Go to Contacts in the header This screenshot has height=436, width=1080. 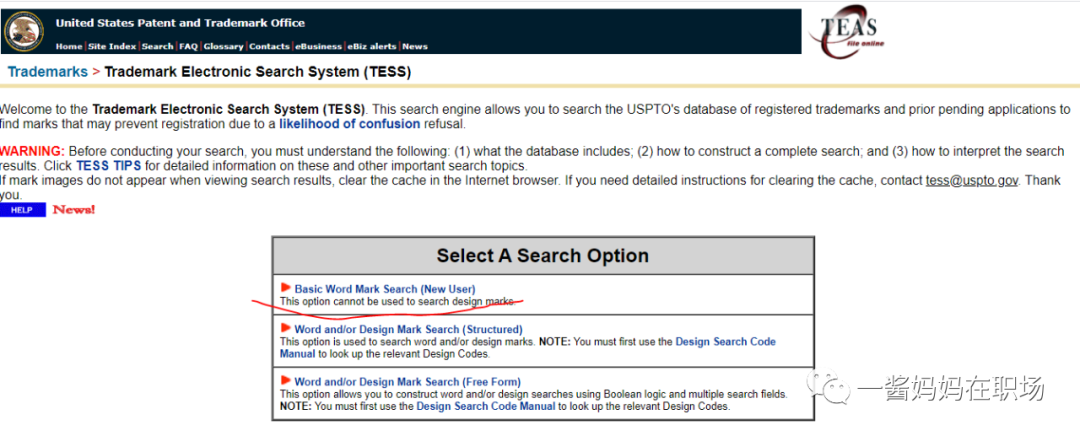coord(269,47)
